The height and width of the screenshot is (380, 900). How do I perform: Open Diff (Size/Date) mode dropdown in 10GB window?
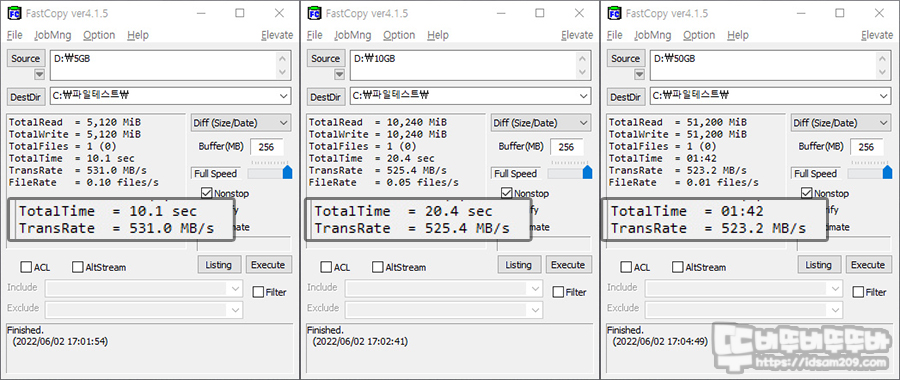point(541,123)
